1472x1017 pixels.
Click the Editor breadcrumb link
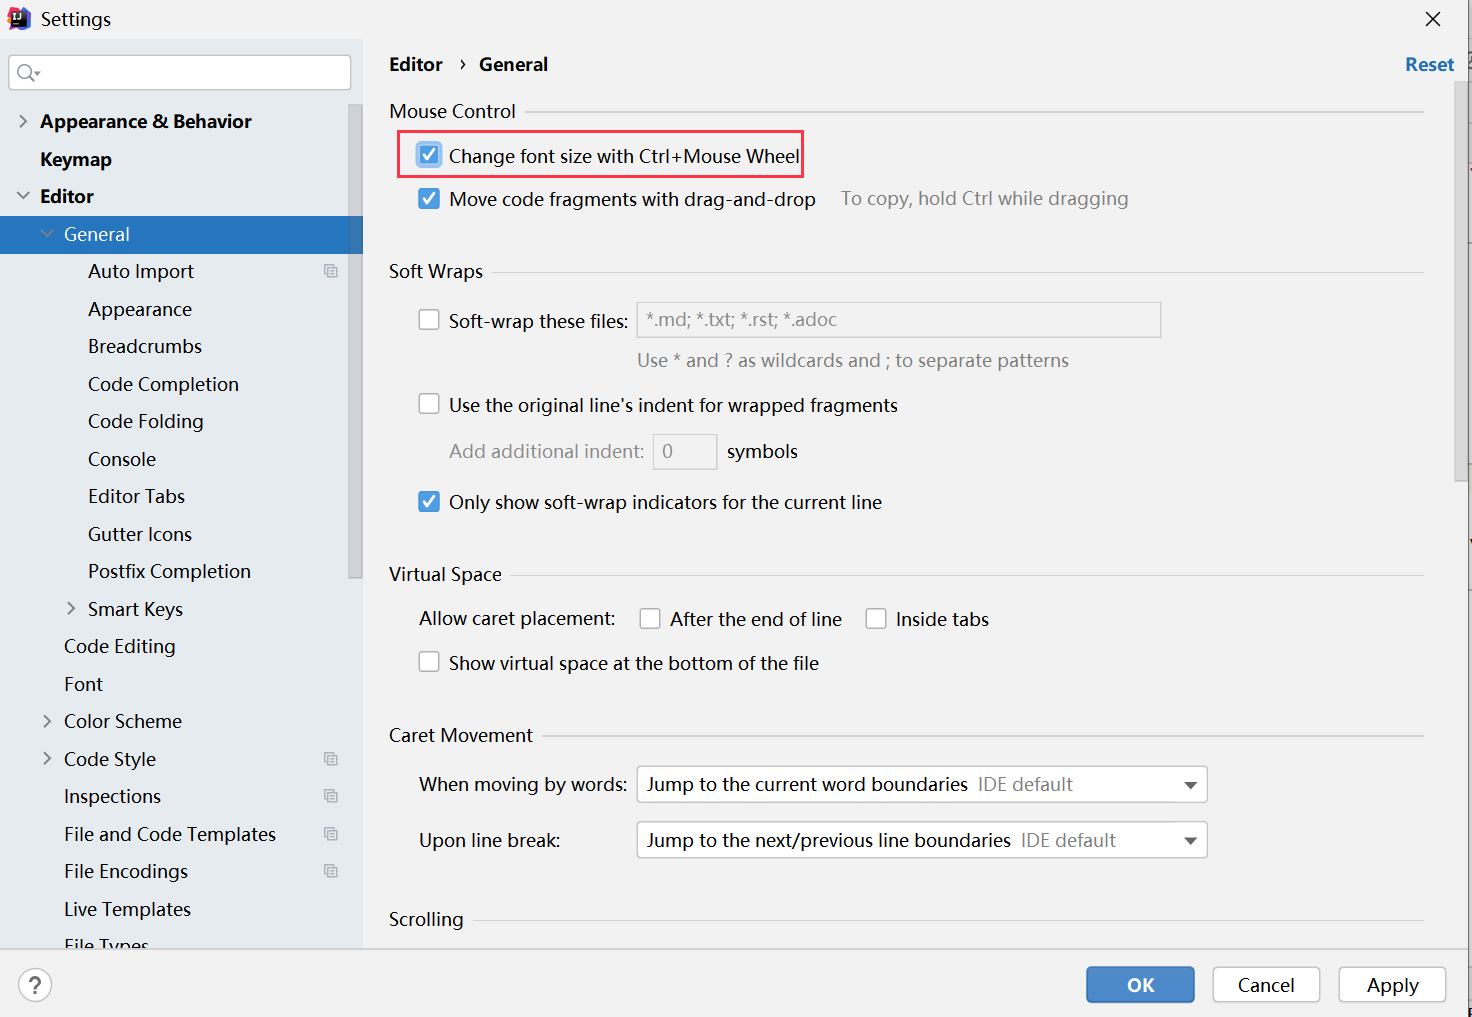(x=416, y=64)
